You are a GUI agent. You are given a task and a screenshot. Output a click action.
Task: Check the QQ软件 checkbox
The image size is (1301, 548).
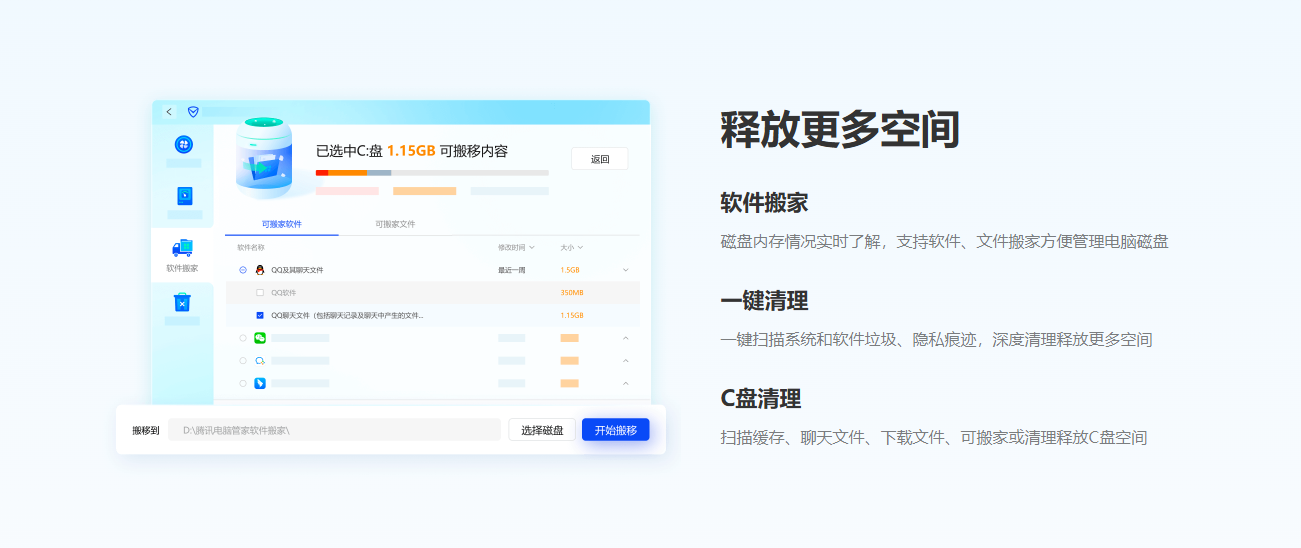tap(260, 293)
